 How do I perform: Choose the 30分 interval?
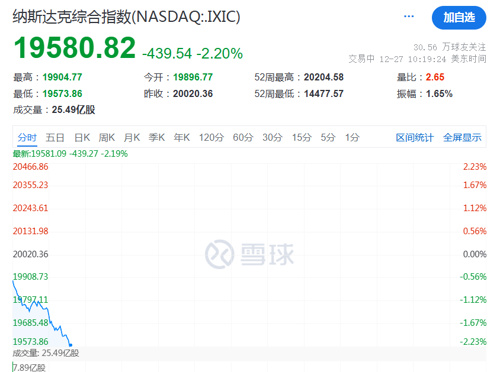click(x=272, y=137)
